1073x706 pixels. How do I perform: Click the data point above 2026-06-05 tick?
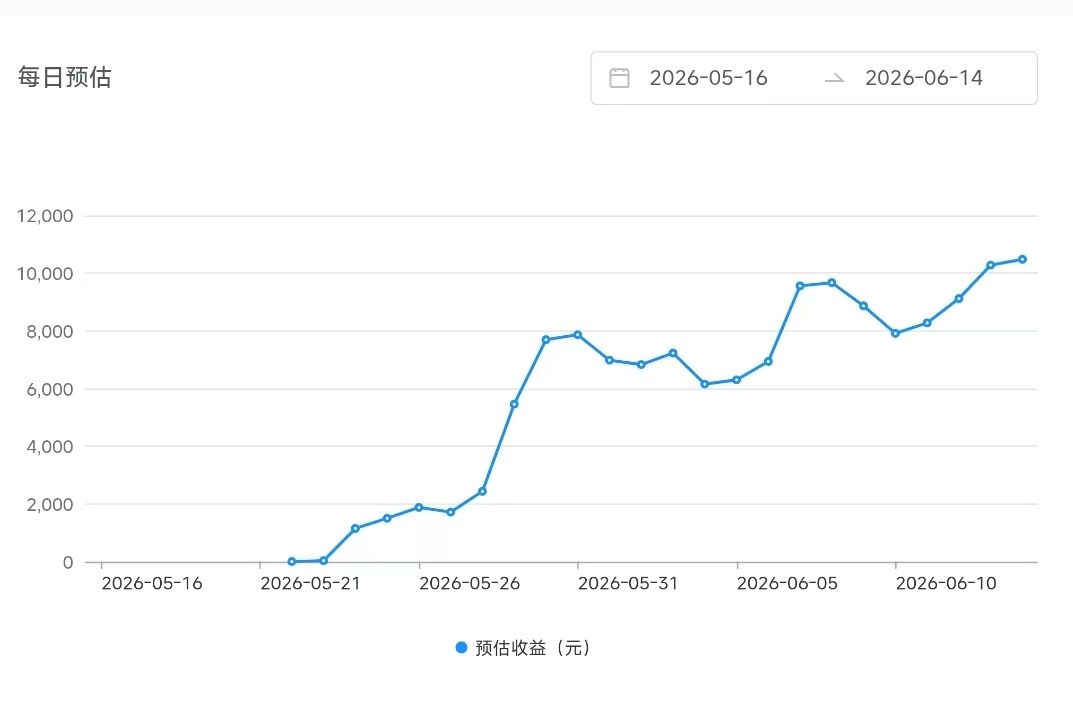click(736, 380)
